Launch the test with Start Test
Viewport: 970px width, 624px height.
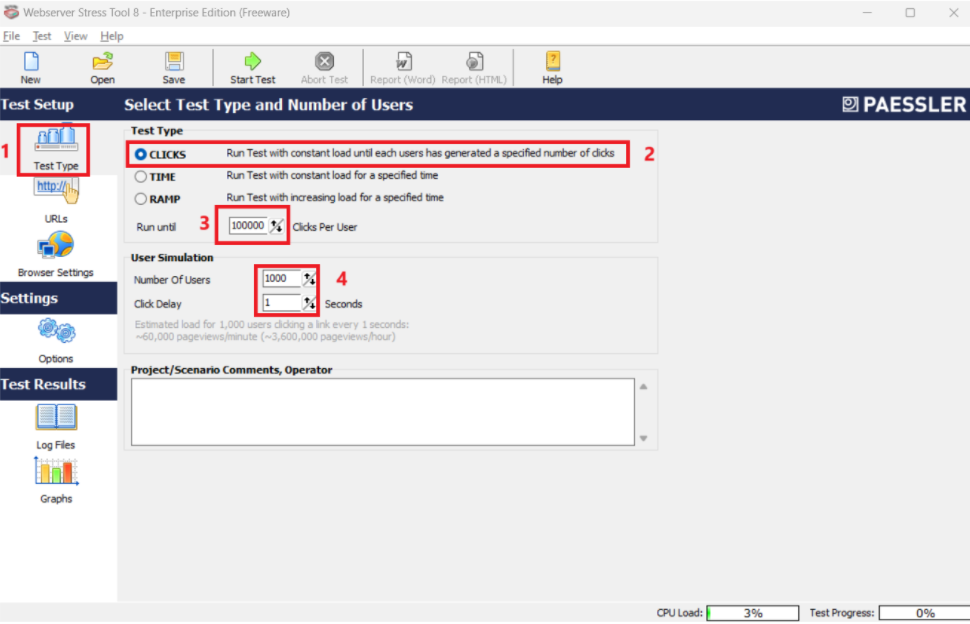tap(252, 68)
